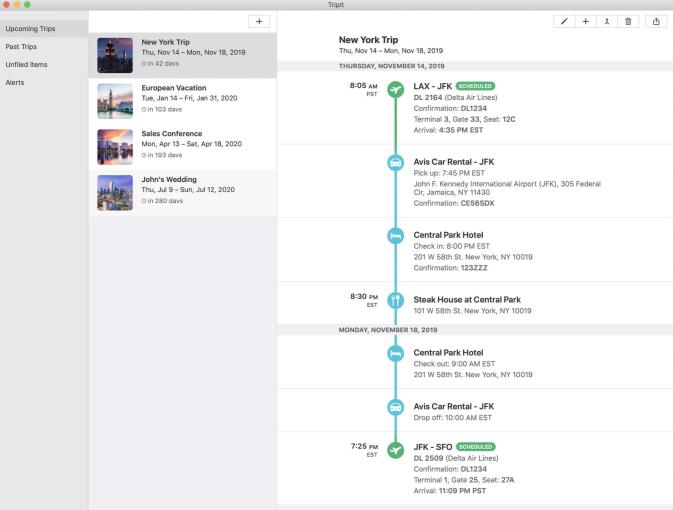Click Pick up: 7:45 PM EST text
The width and height of the screenshot is (673, 510).
(x=449, y=173)
